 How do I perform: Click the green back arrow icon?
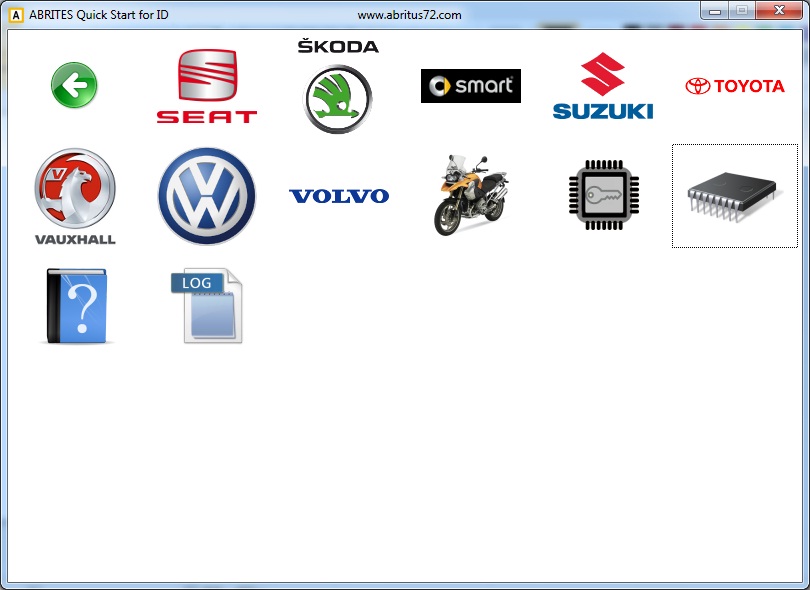(x=74, y=85)
